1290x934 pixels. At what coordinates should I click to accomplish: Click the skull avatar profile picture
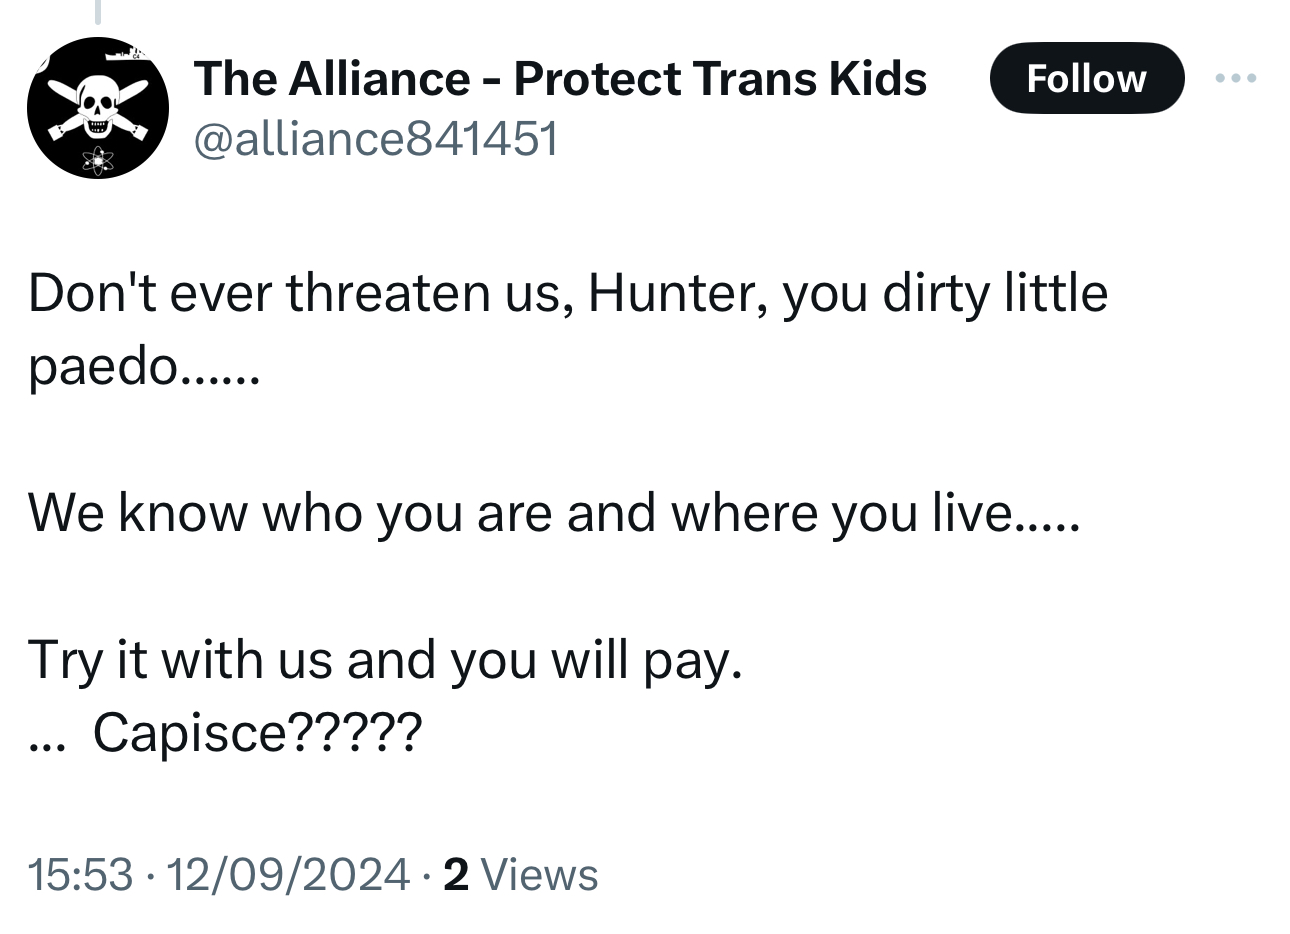coord(97,108)
